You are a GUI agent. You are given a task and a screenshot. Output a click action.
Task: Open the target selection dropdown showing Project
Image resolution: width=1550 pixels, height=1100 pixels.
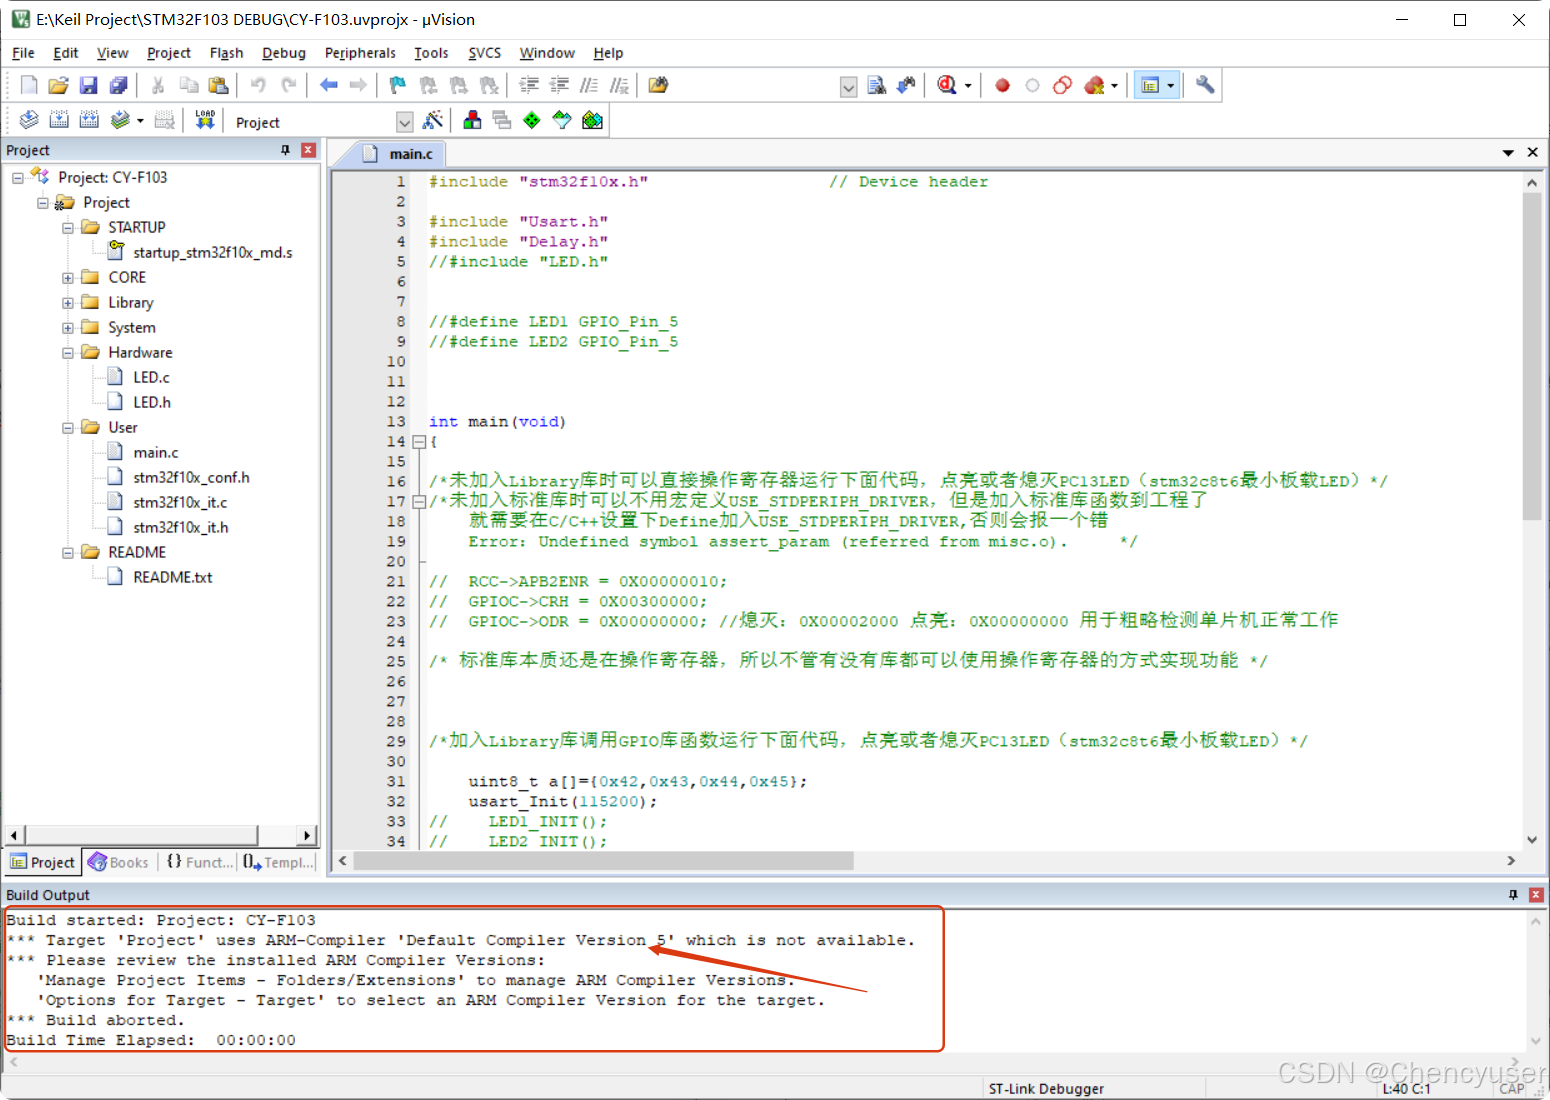(404, 122)
